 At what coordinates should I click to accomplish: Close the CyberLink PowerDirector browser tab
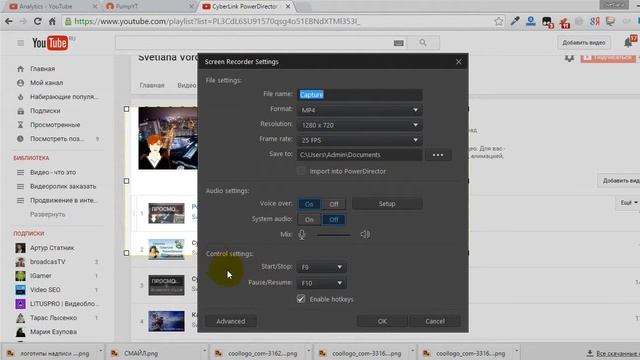pyautogui.click(x=288, y=7)
